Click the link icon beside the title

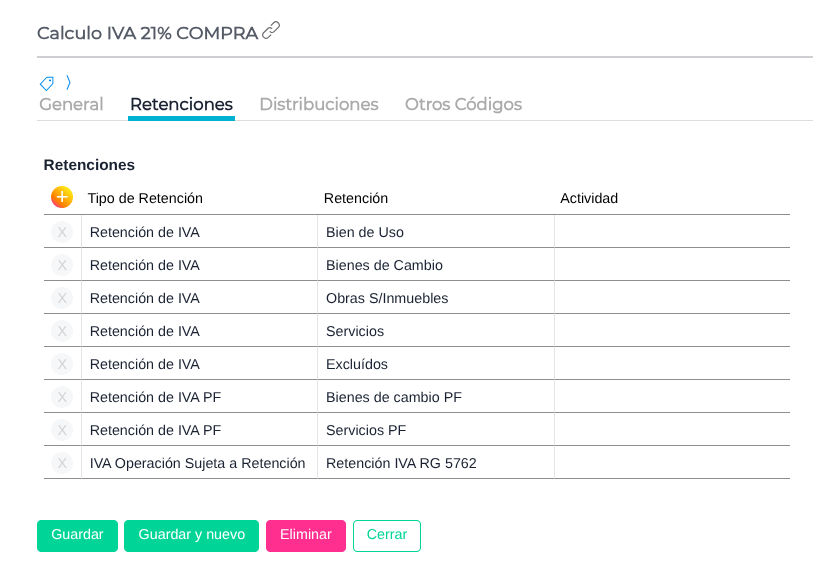[x=271, y=31]
